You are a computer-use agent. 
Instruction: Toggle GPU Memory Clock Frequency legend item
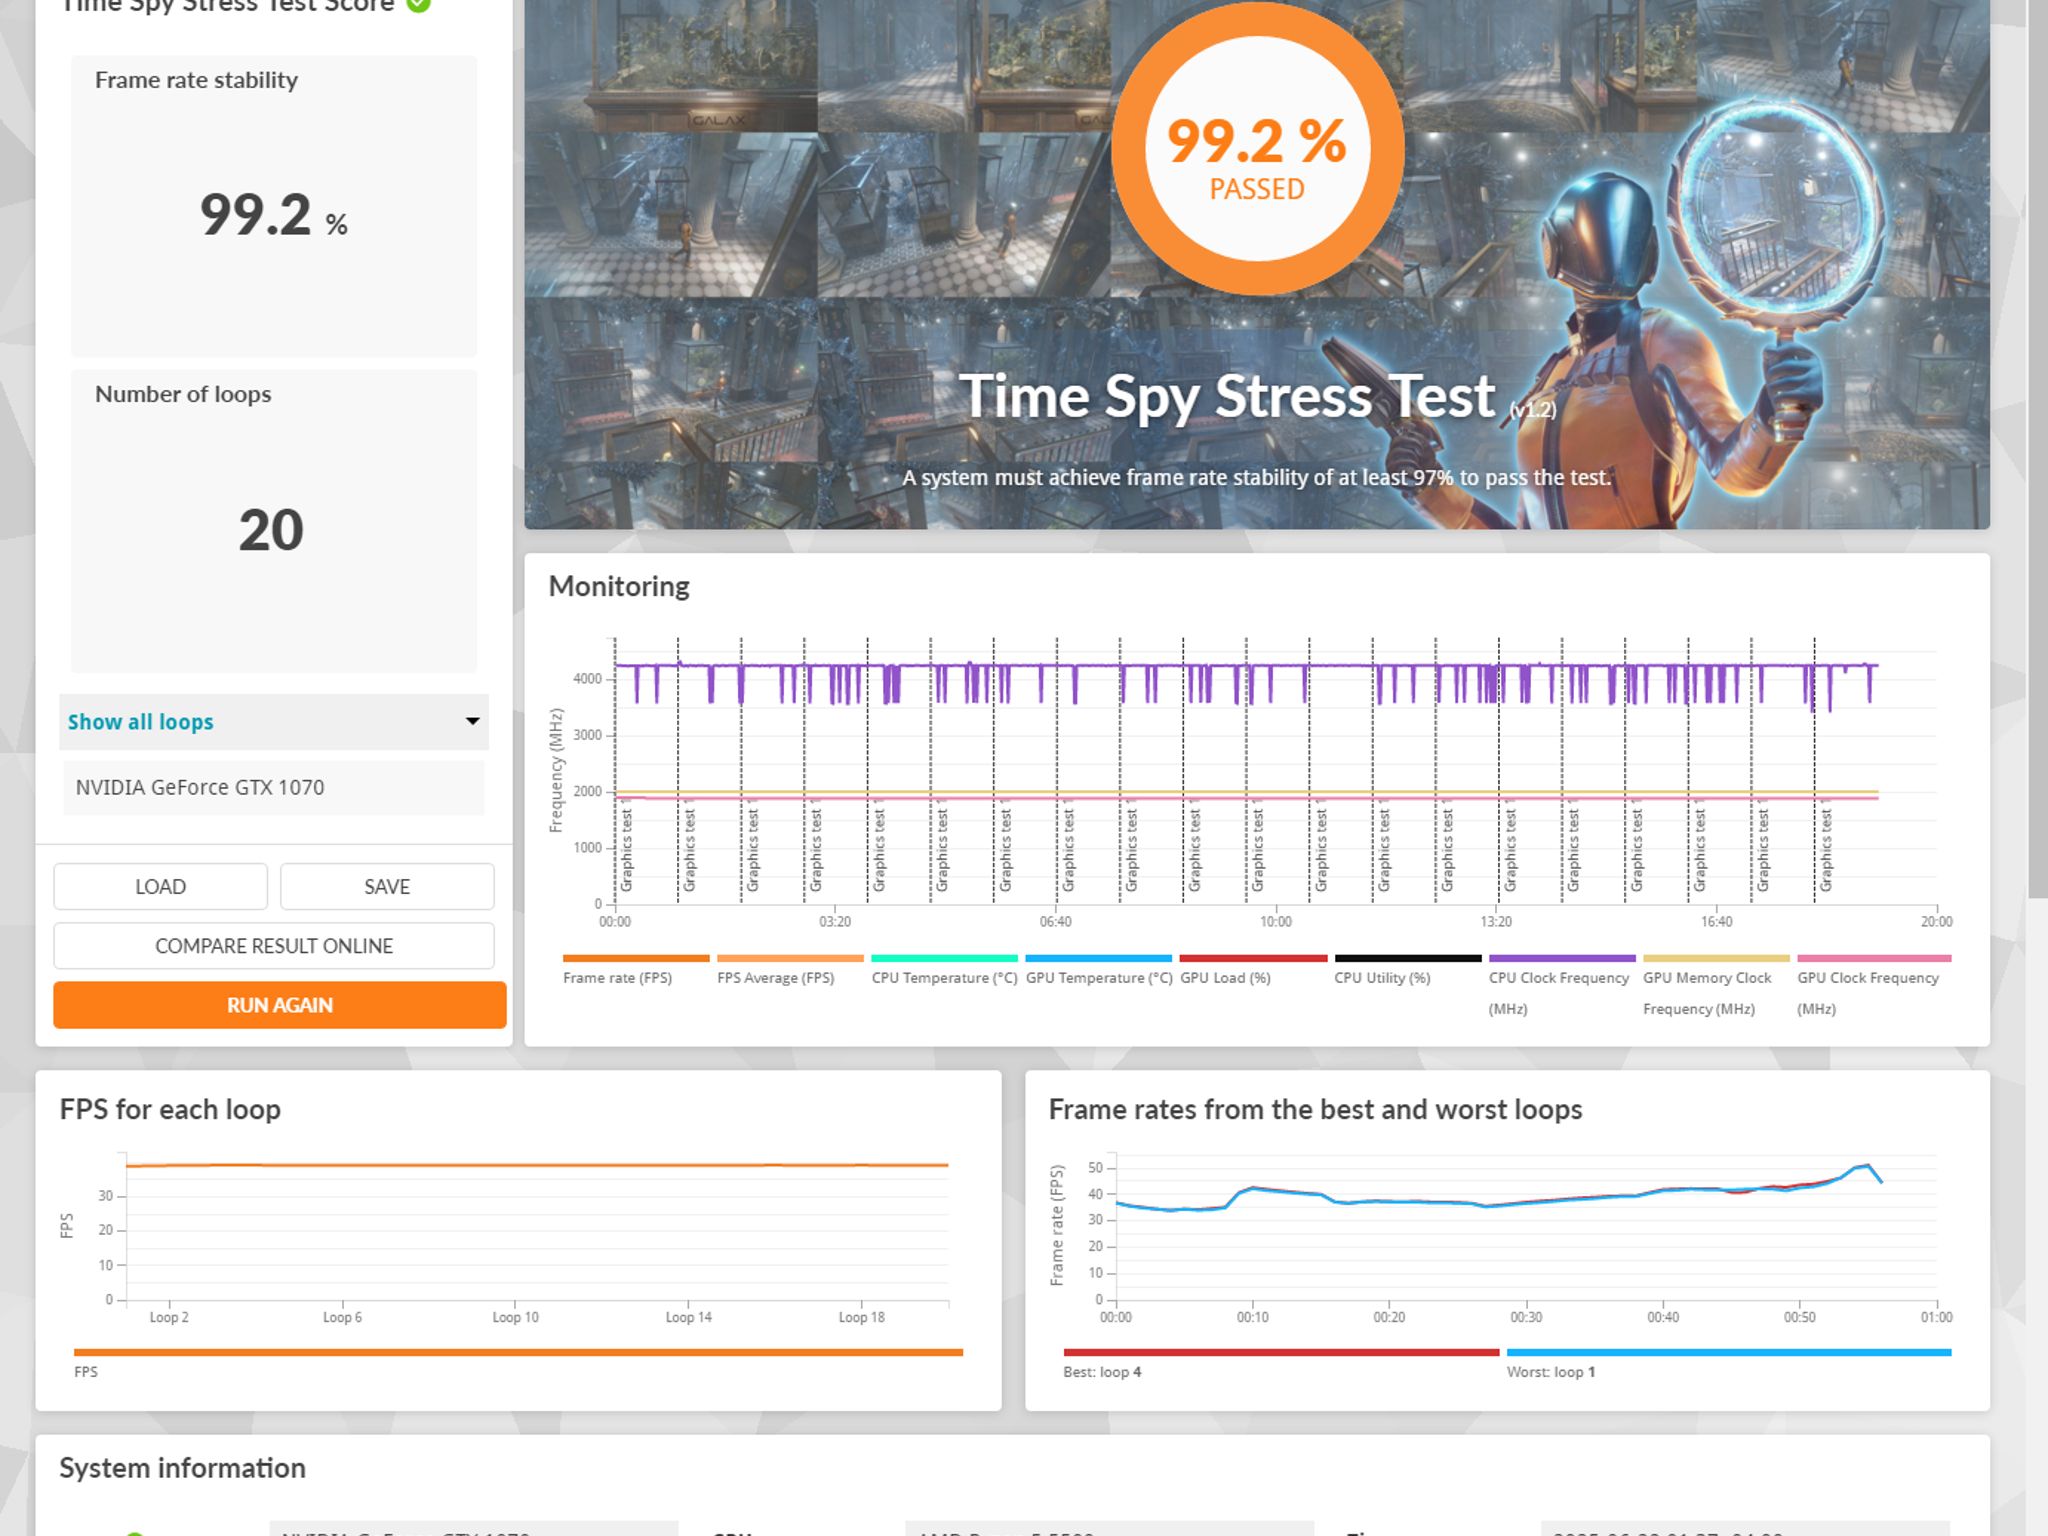coord(1716,985)
